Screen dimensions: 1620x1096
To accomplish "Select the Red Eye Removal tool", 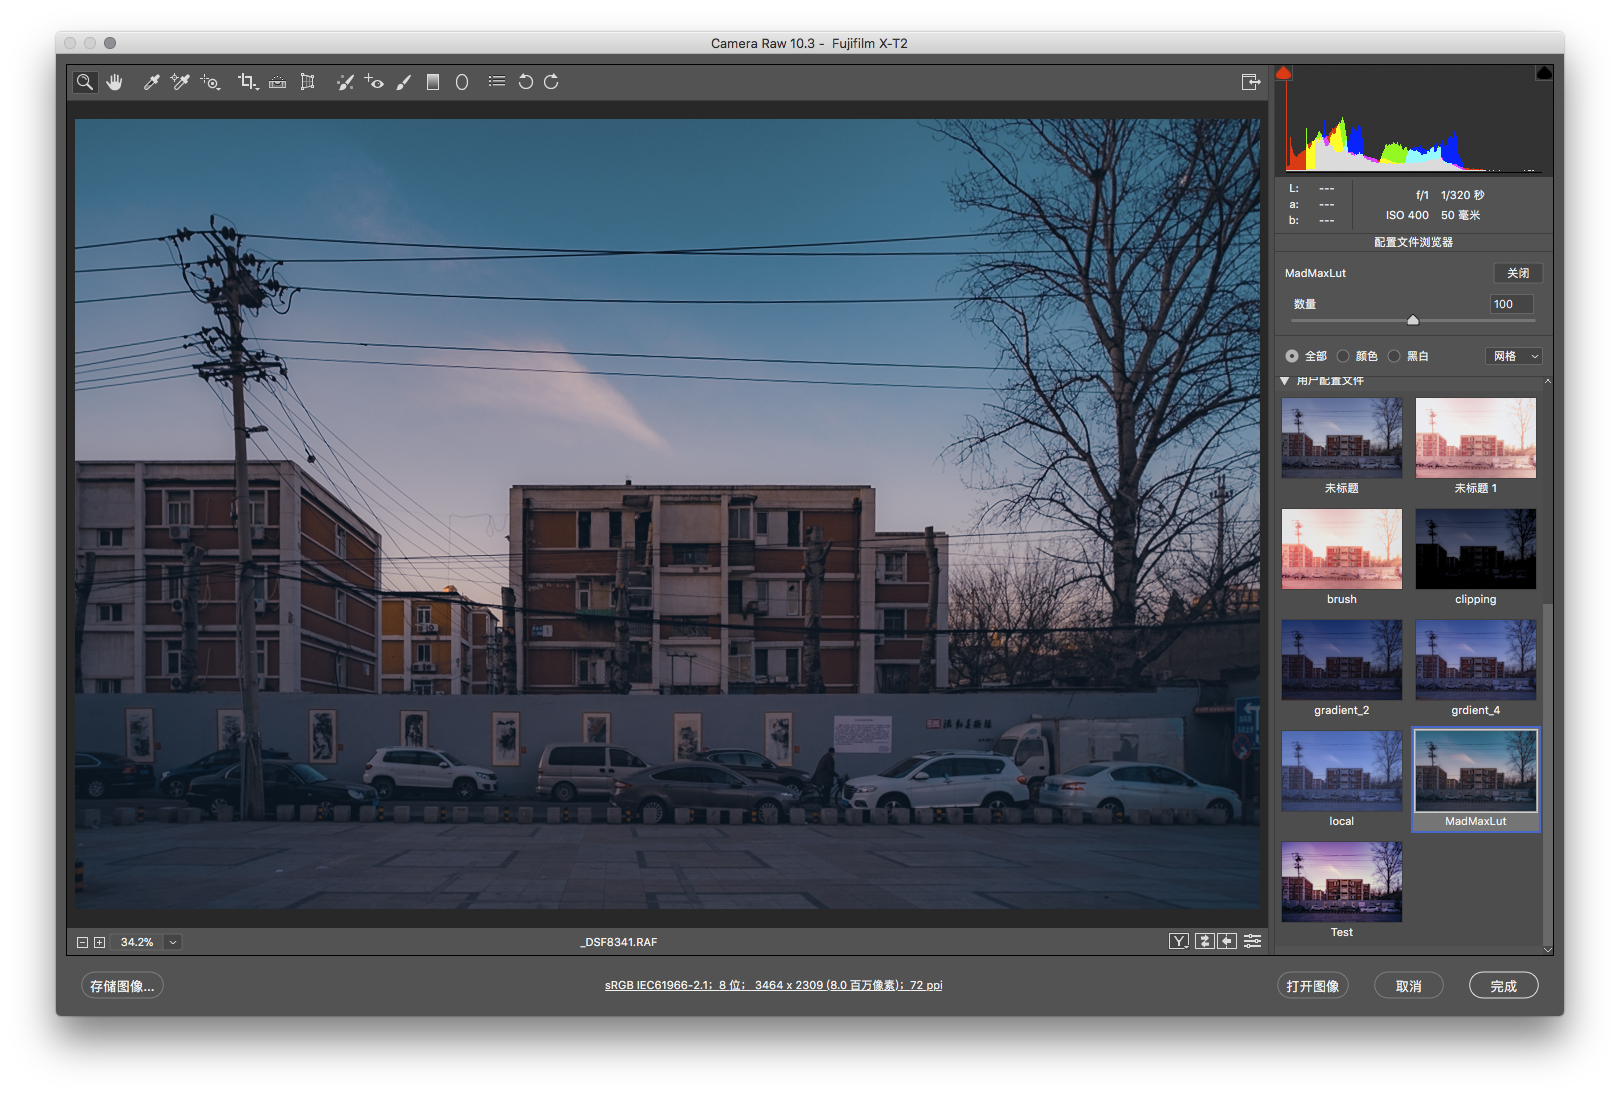I will point(375,82).
